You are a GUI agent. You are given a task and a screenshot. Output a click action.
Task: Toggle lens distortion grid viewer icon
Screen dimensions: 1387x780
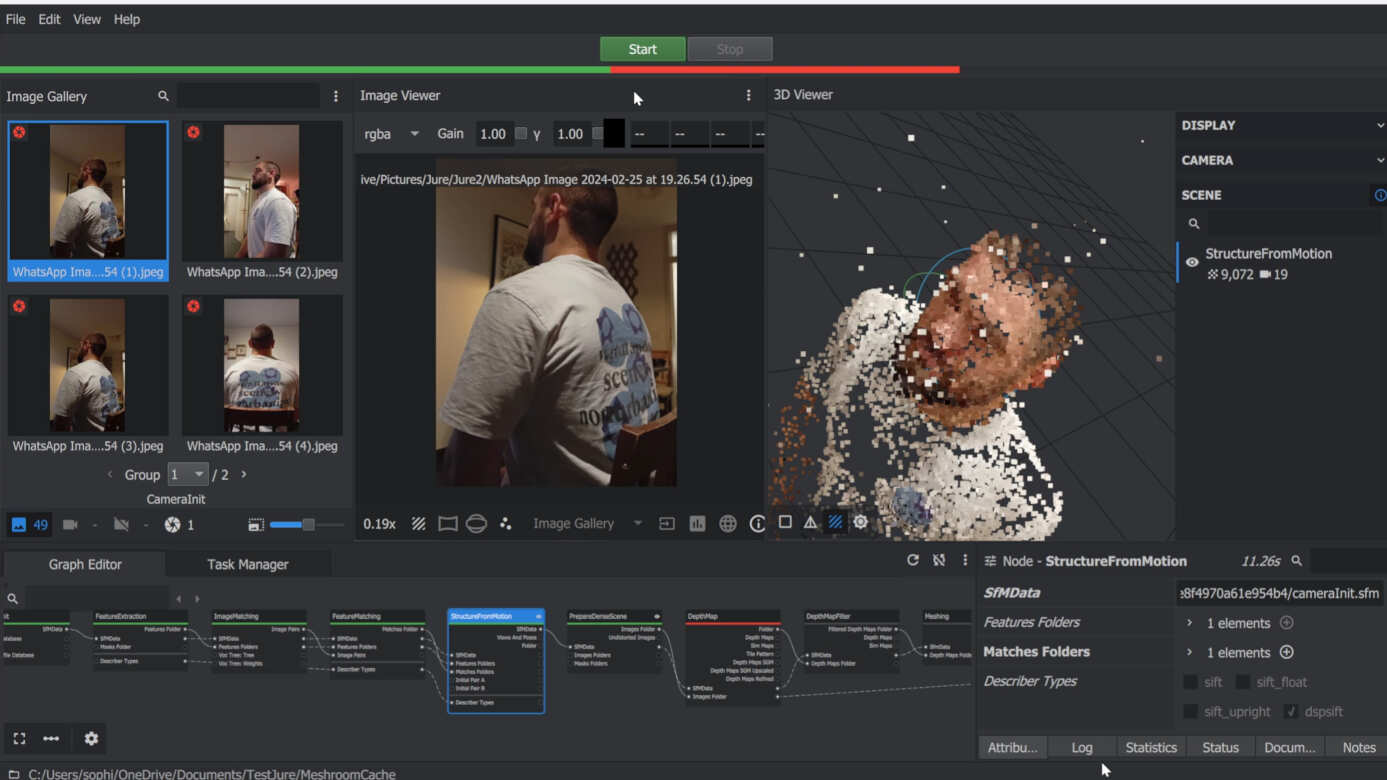pyautogui.click(x=448, y=523)
